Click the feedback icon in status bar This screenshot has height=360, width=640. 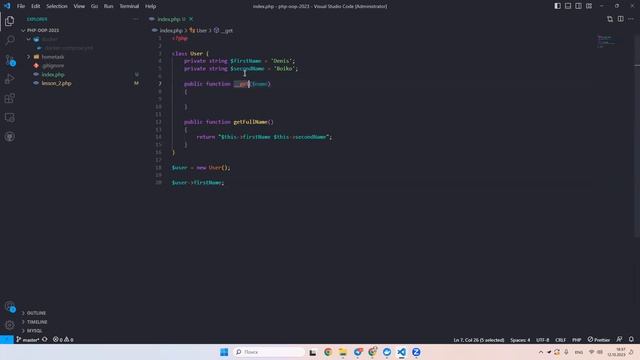click(619, 340)
